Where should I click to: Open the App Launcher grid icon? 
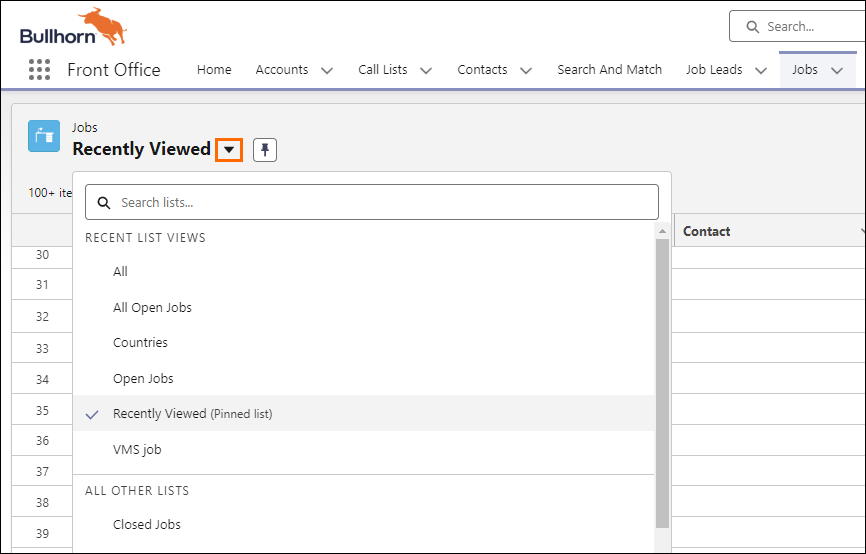(39, 70)
